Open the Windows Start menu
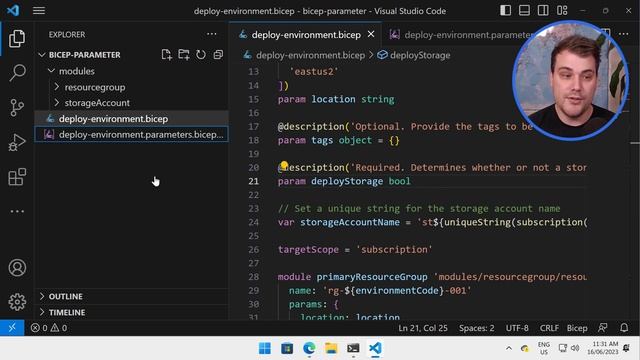Viewport: 640px width, 360px height. [264, 348]
